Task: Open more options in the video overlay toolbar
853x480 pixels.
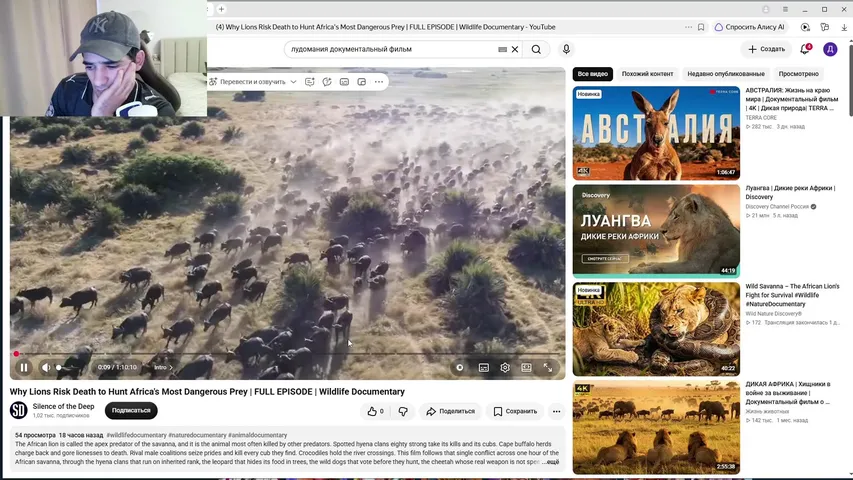Action: click(x=379, y=82)
